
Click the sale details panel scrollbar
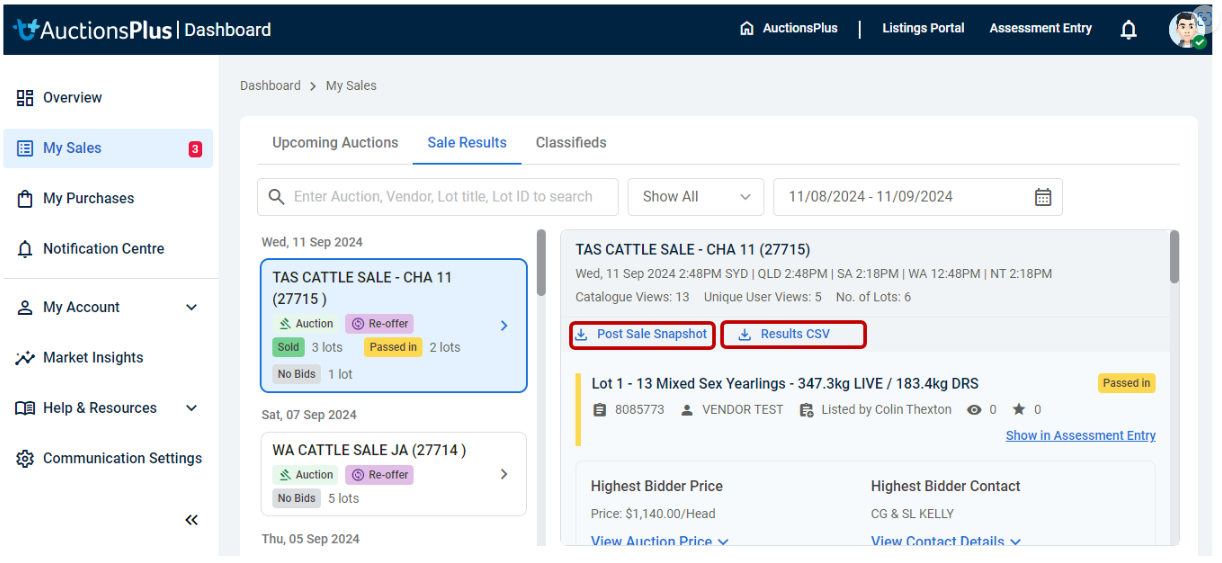click(x=1174, y=256)
